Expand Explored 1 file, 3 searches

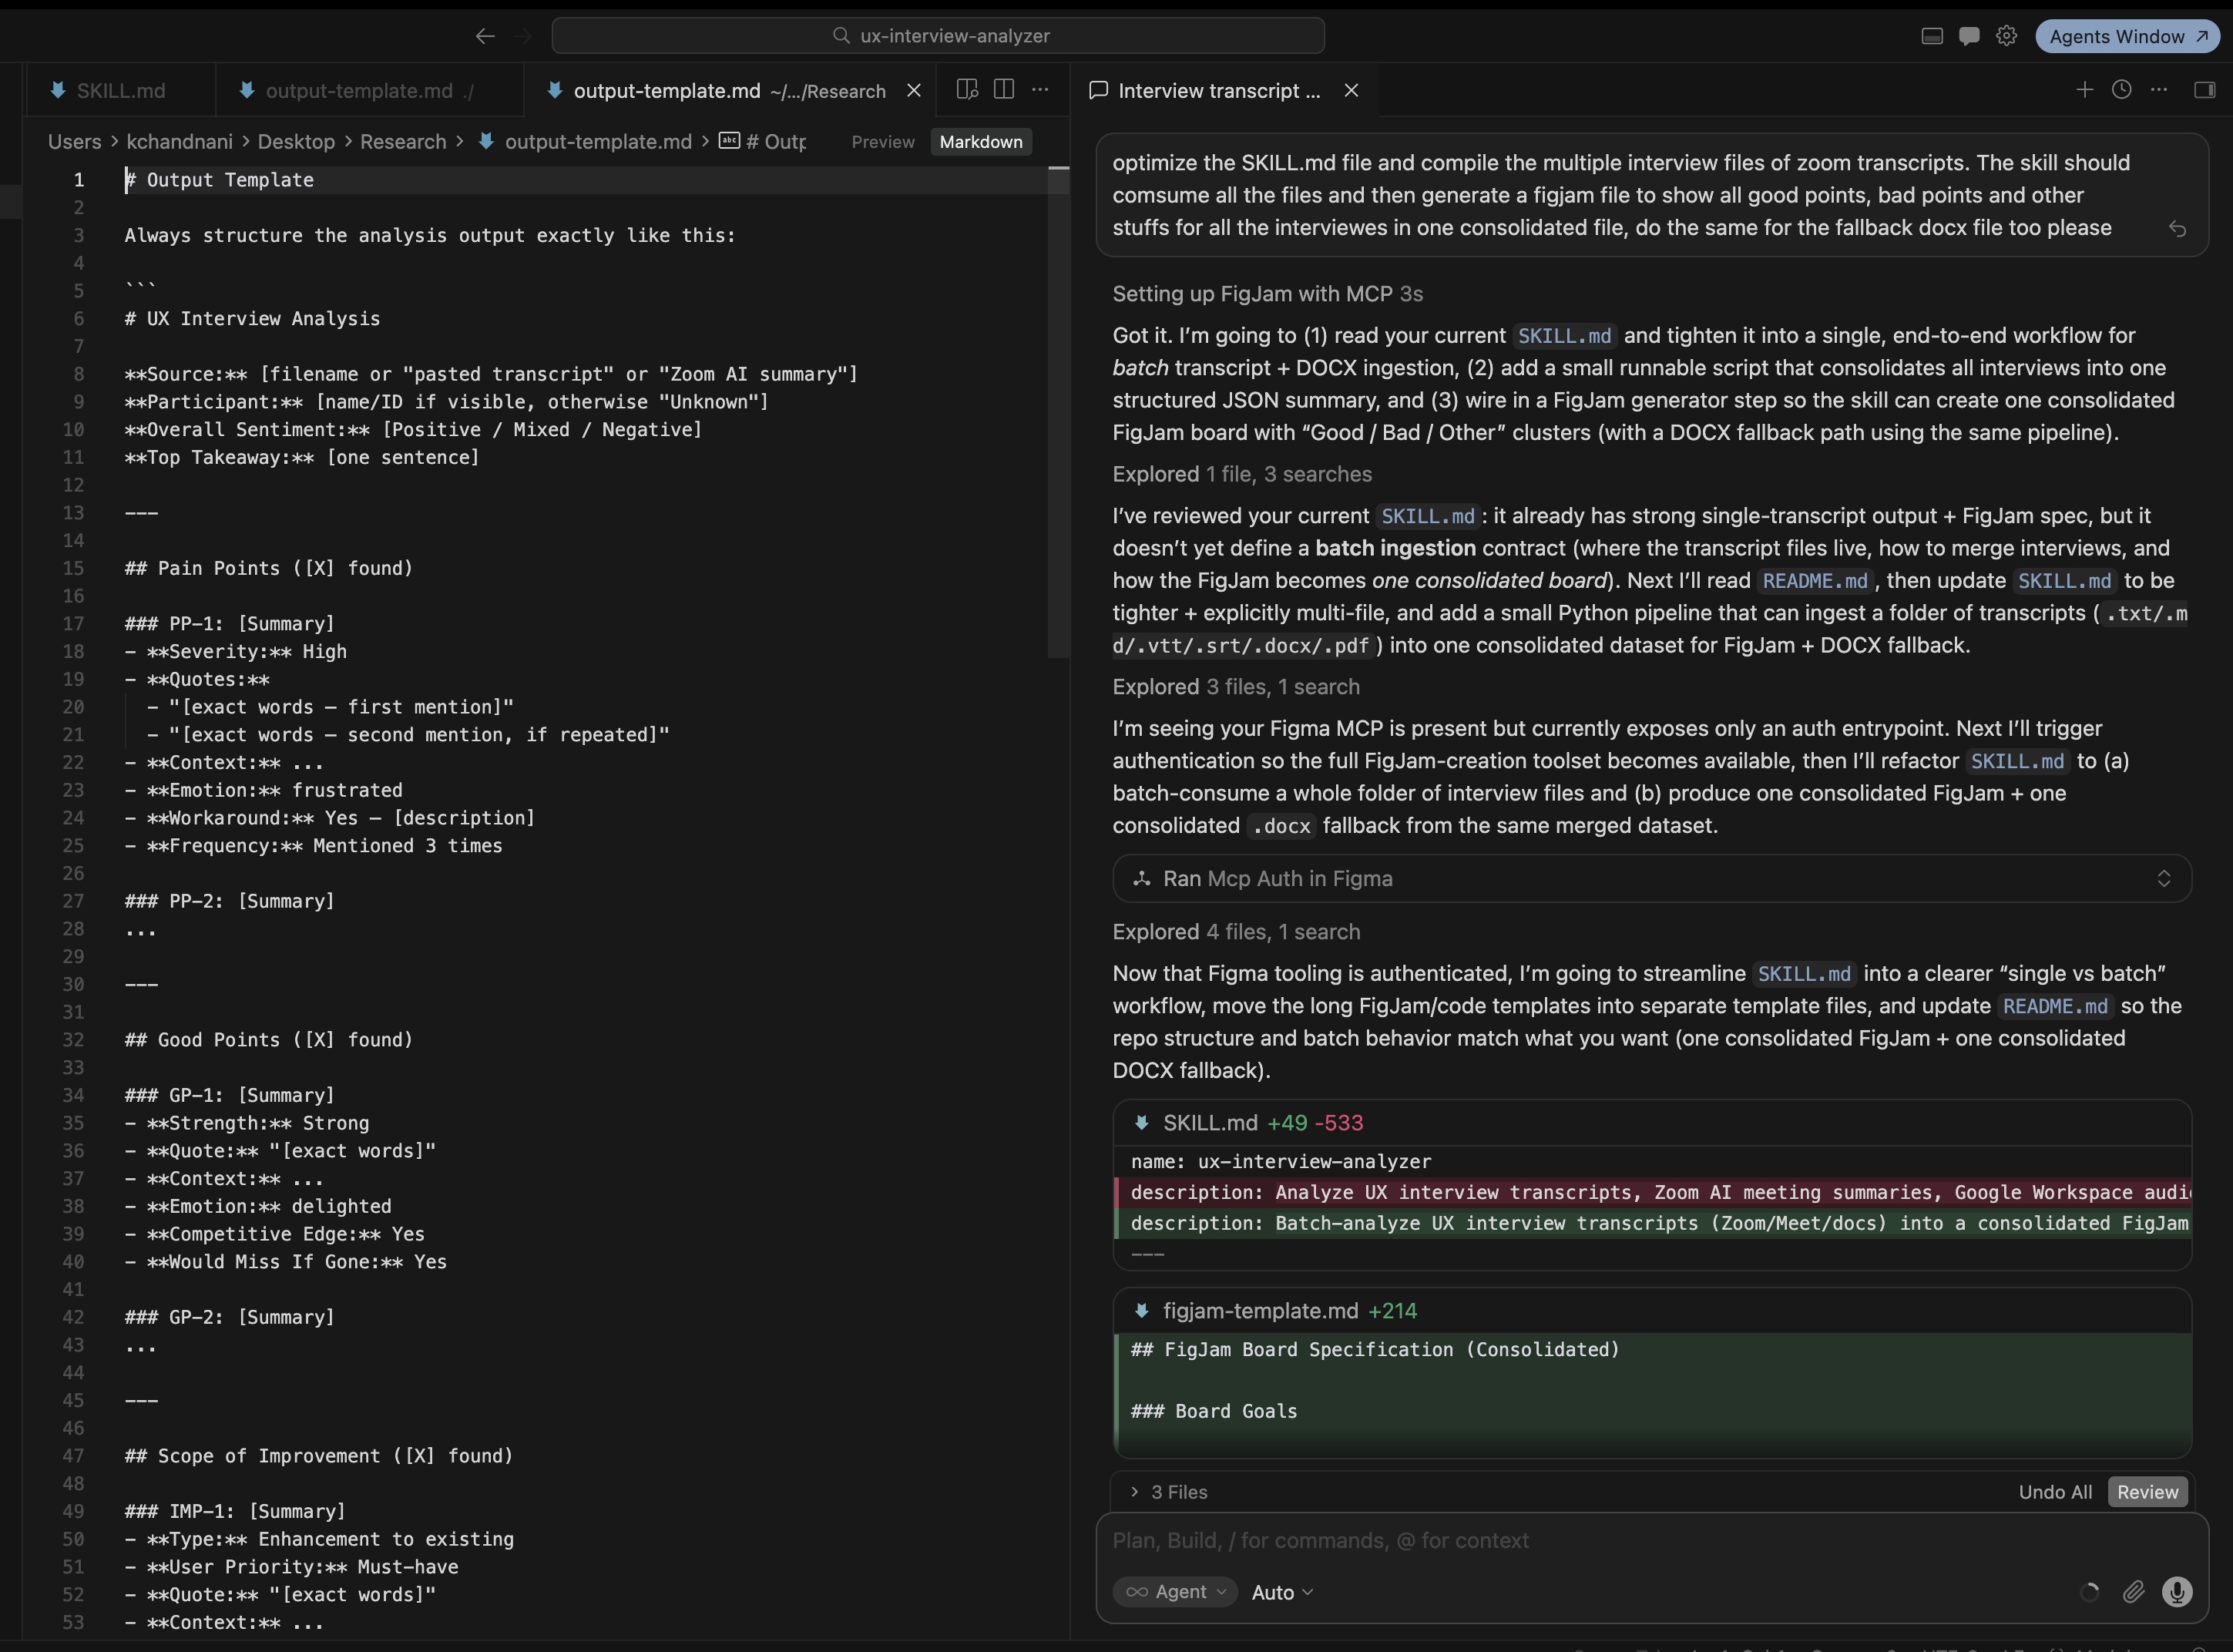tap(1242, 474)
